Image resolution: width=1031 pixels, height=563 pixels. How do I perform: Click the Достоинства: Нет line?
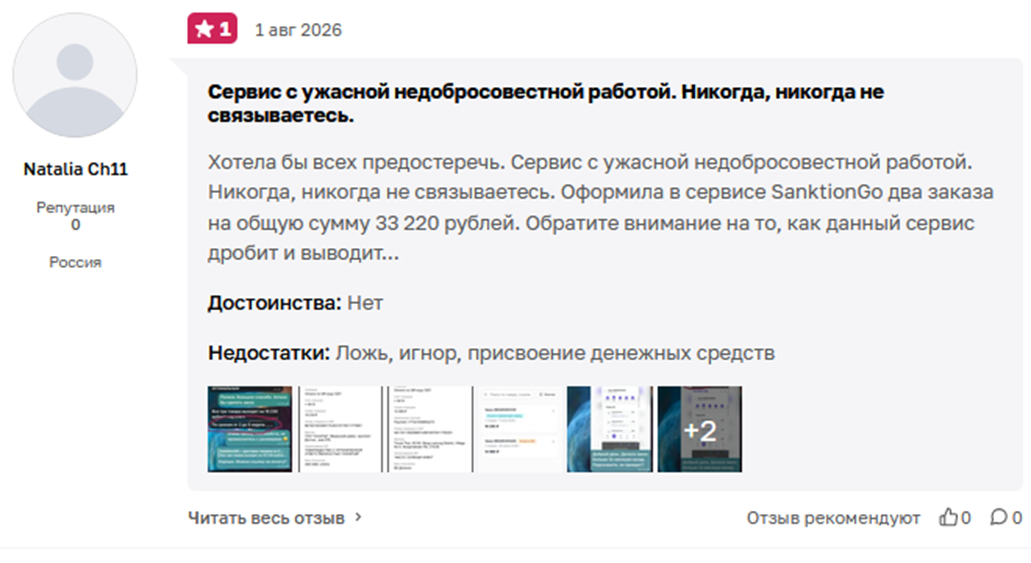[295, 303]
